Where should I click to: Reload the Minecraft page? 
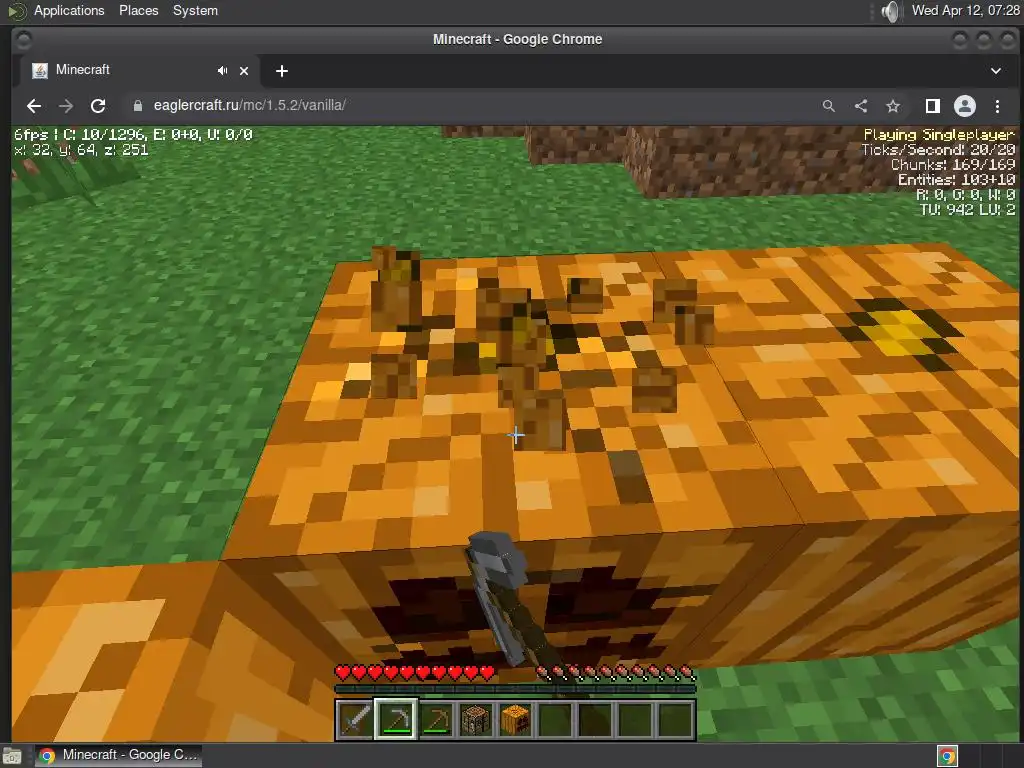[x=98, y=106]
